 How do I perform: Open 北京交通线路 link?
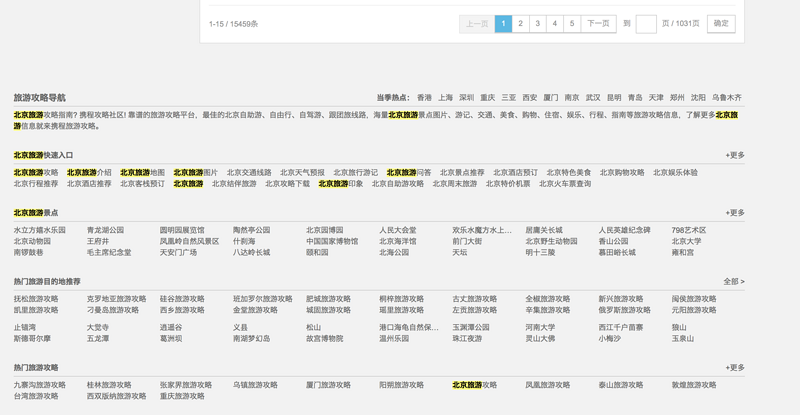click(x=249, y=173)
